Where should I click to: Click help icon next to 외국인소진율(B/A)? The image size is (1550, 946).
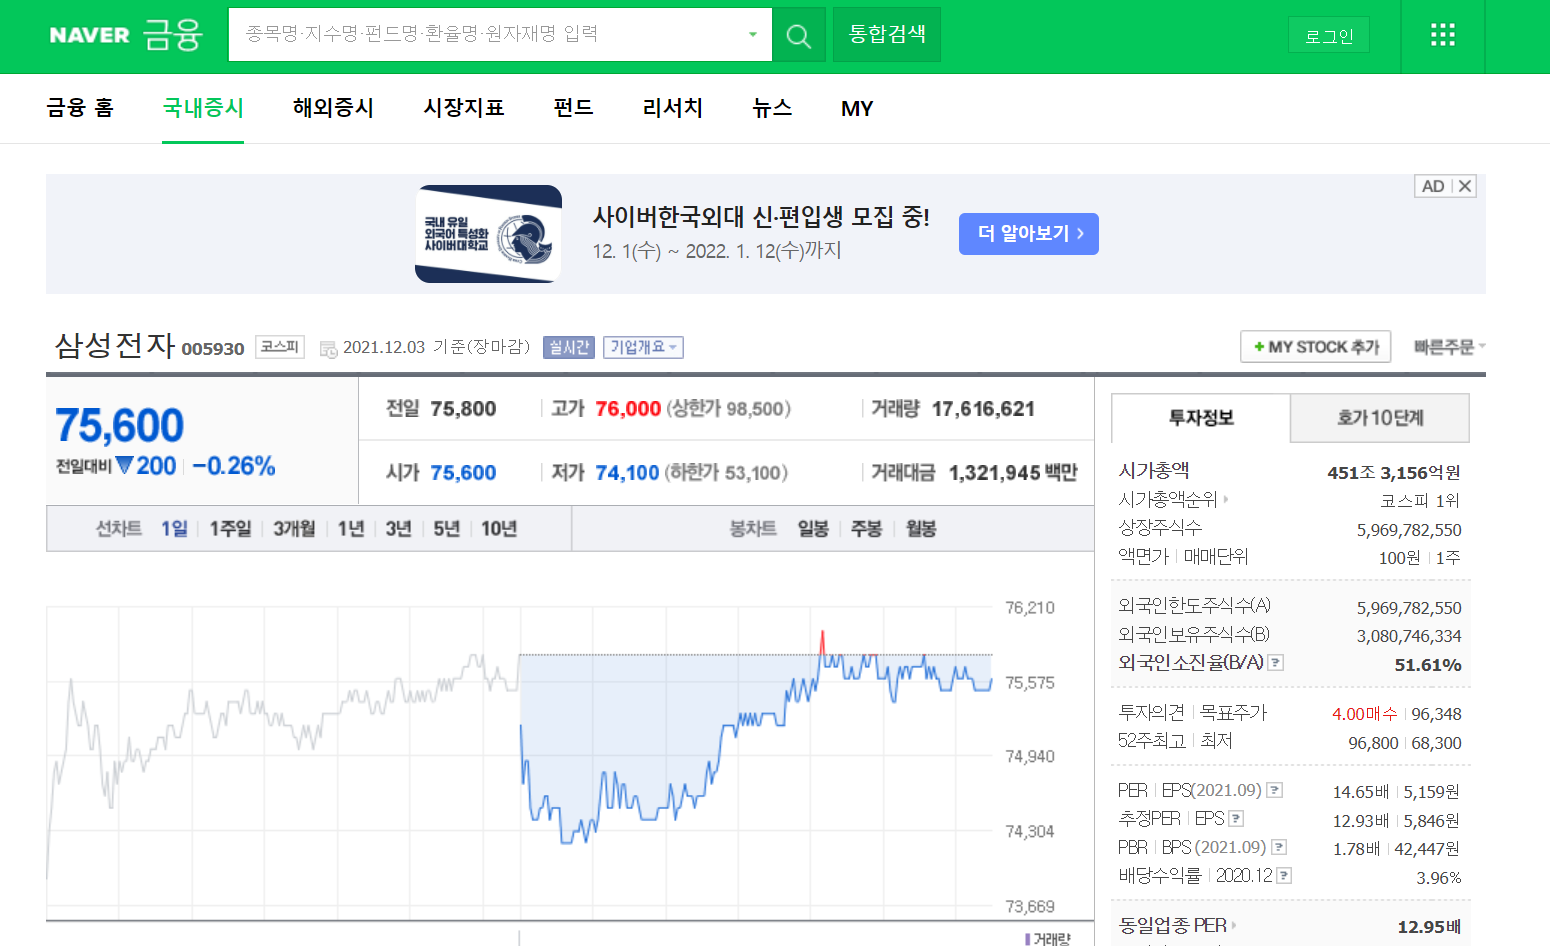[x=1276, y=662]
